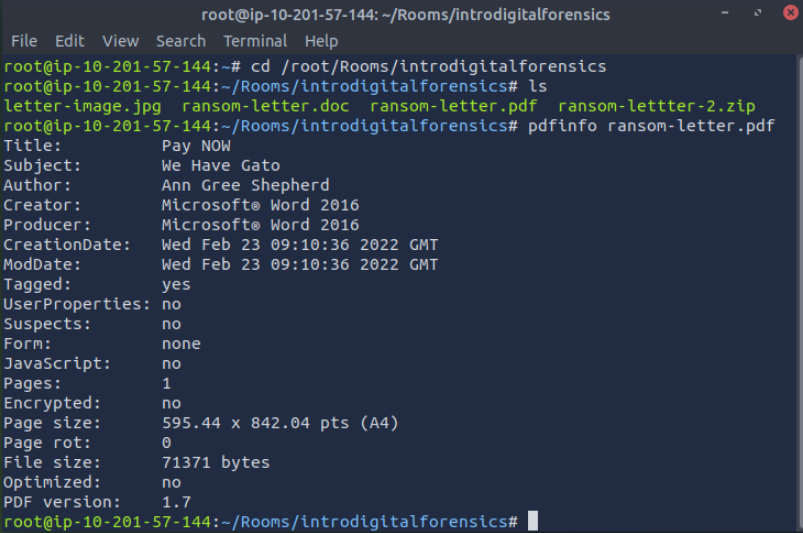Click the cursor block at the prompt

pyautogui.click(x=533, y=521)
